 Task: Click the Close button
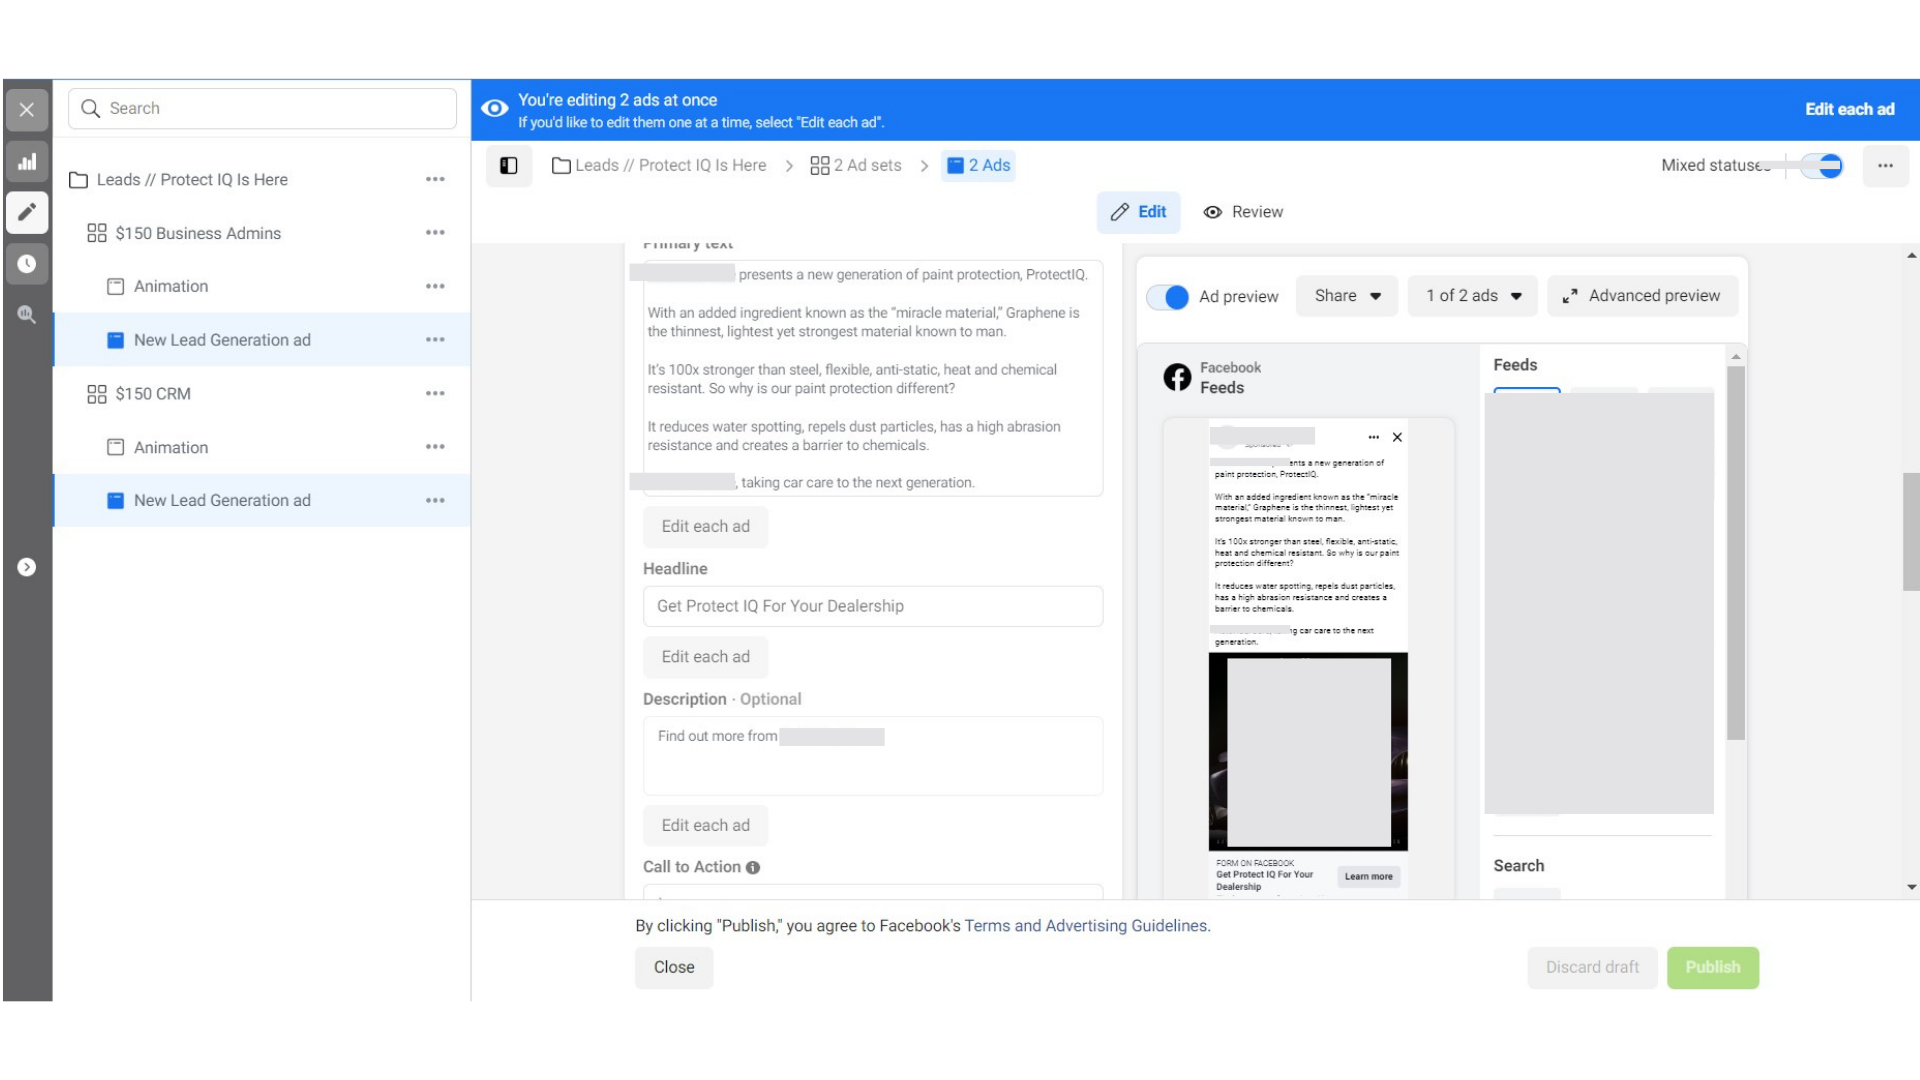(x=674, y=968)
